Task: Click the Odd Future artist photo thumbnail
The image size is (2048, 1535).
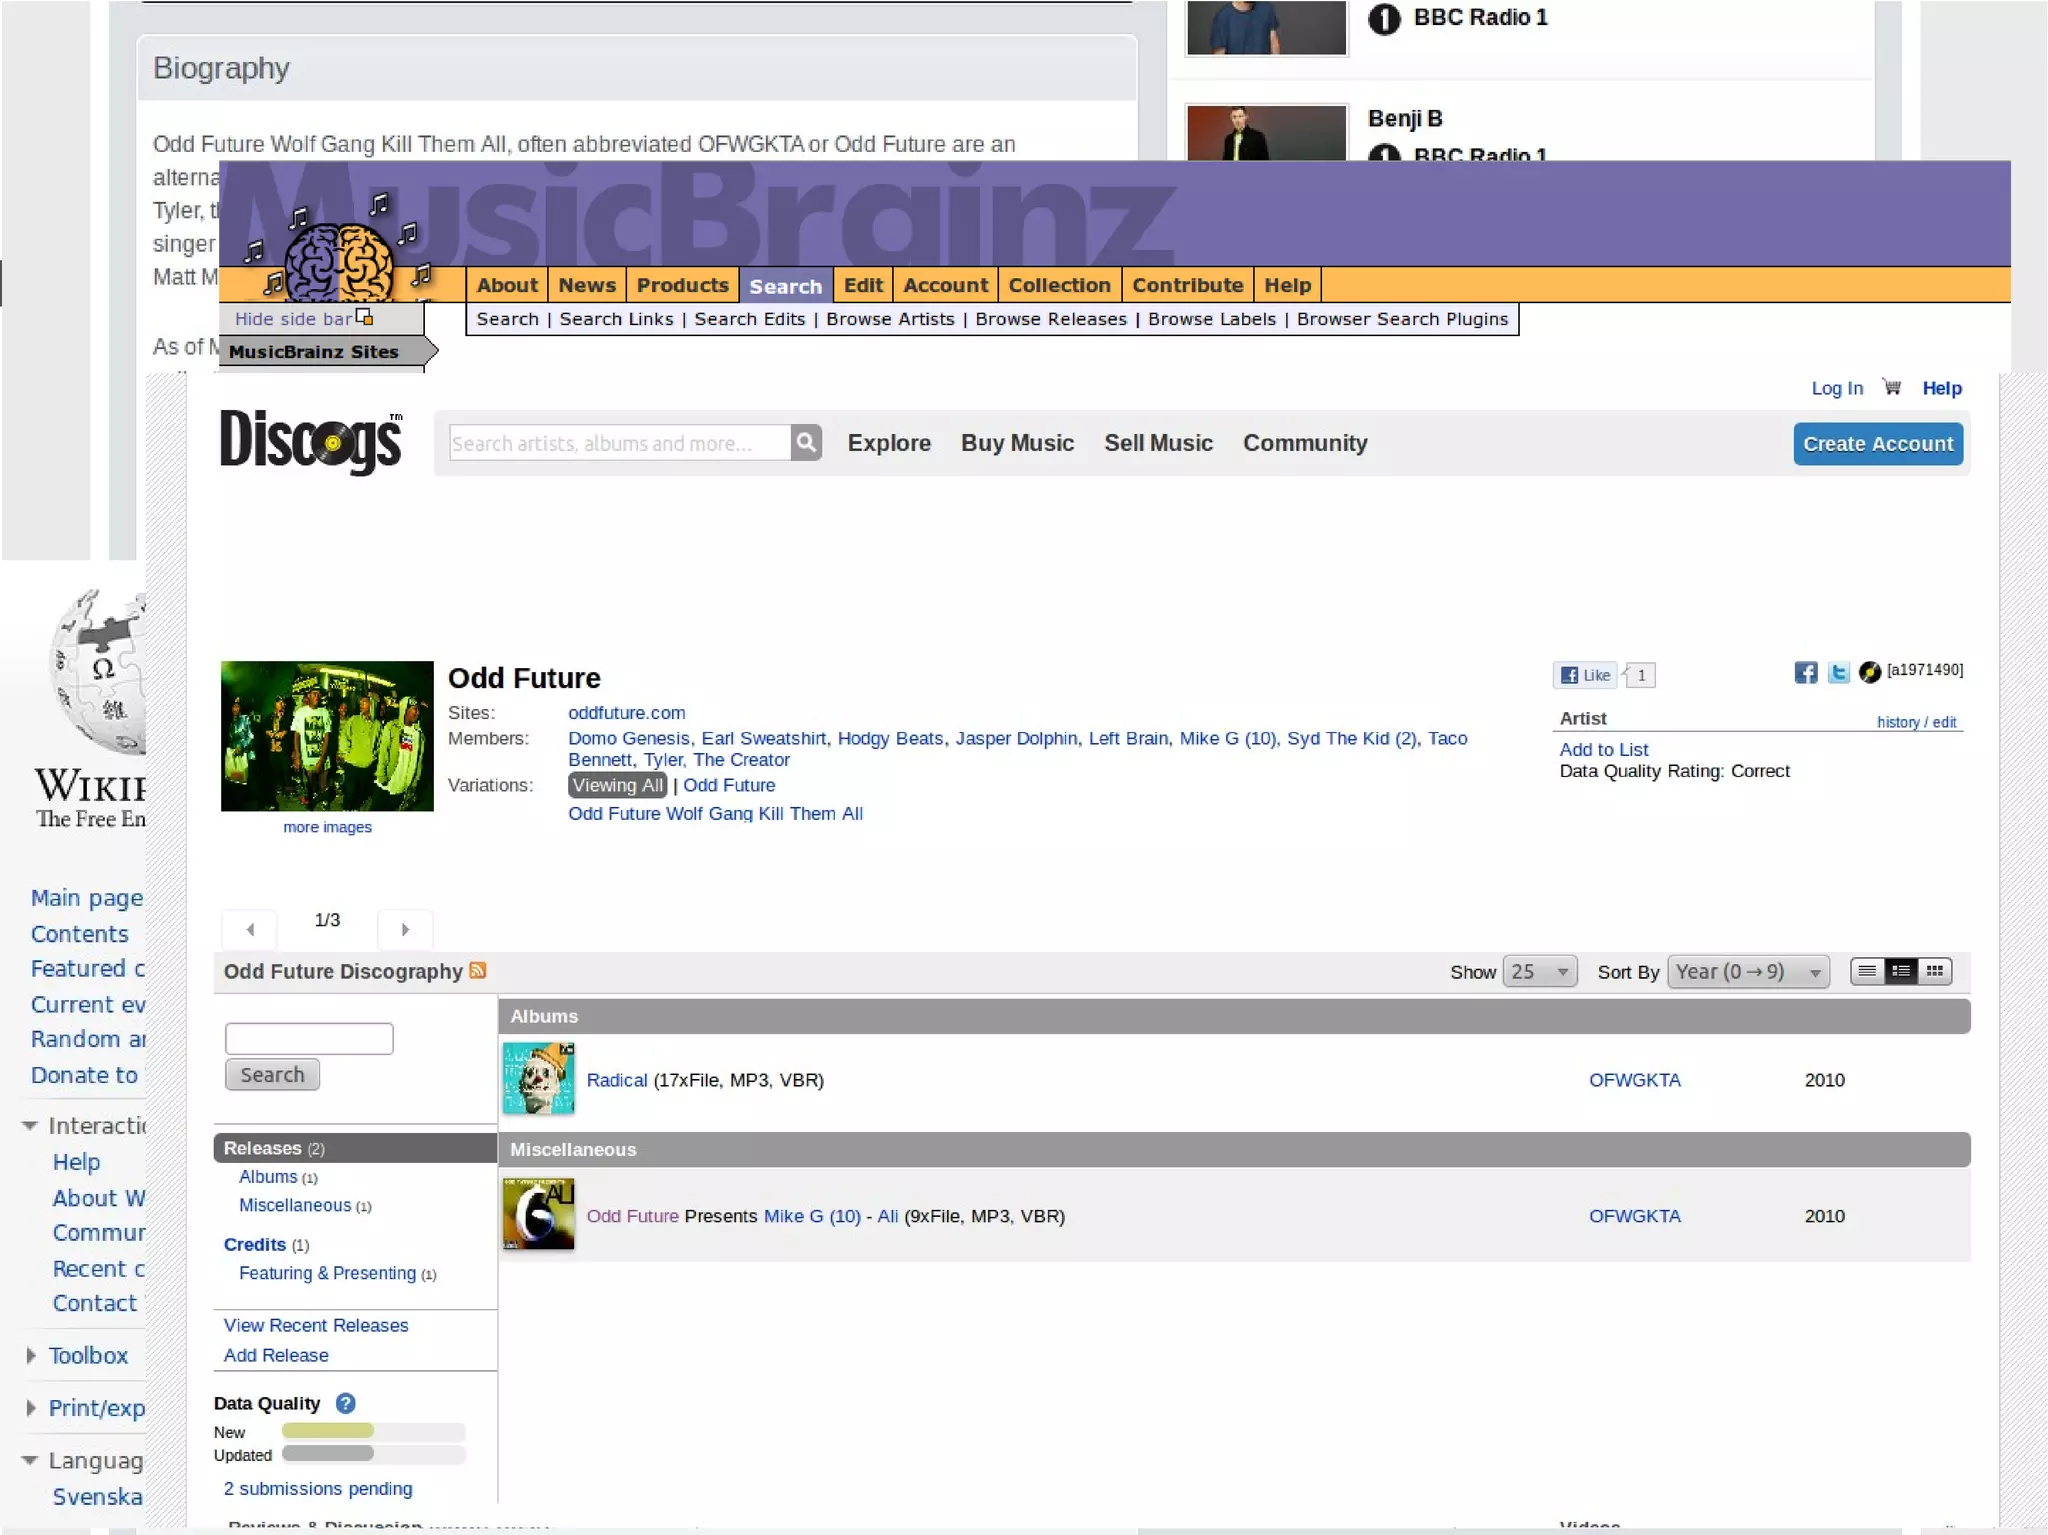Action: (327, 735)
